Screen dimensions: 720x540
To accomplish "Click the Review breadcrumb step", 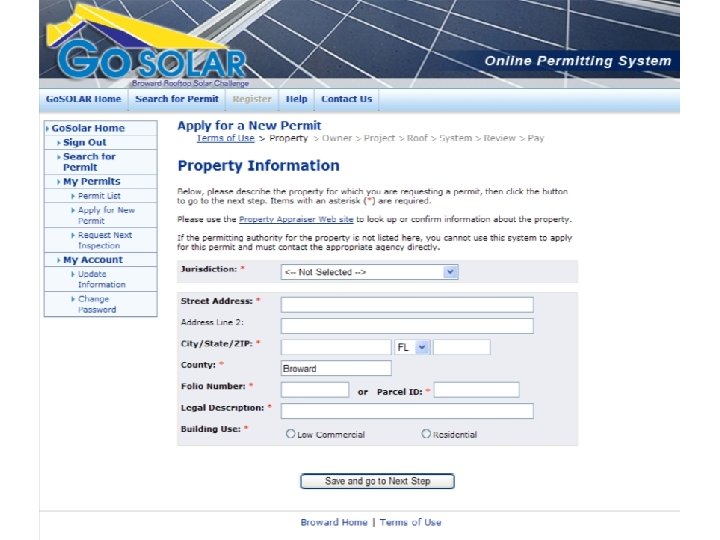I will click(500, 138).
